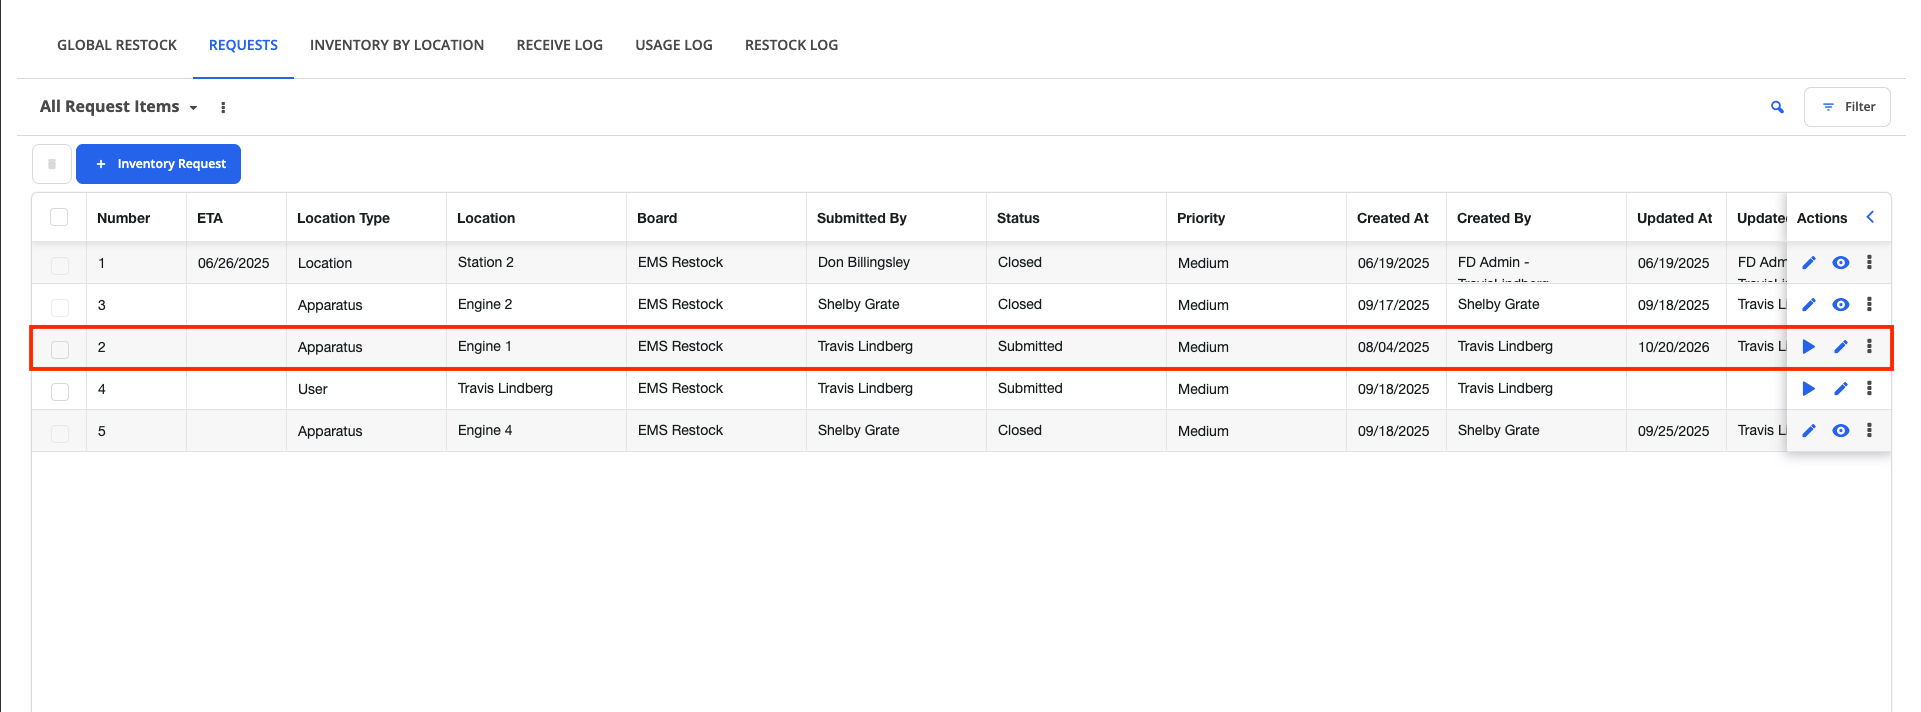Open more options for request number 4

pyautogui.click(x=1869, y=389)
